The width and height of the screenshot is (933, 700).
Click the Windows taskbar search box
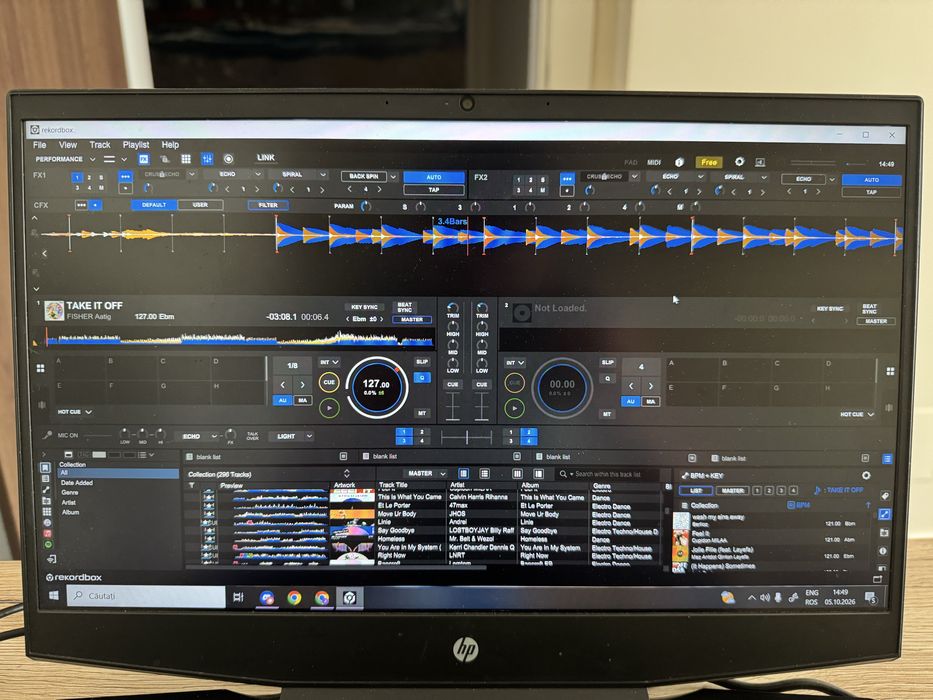(146, 596)
